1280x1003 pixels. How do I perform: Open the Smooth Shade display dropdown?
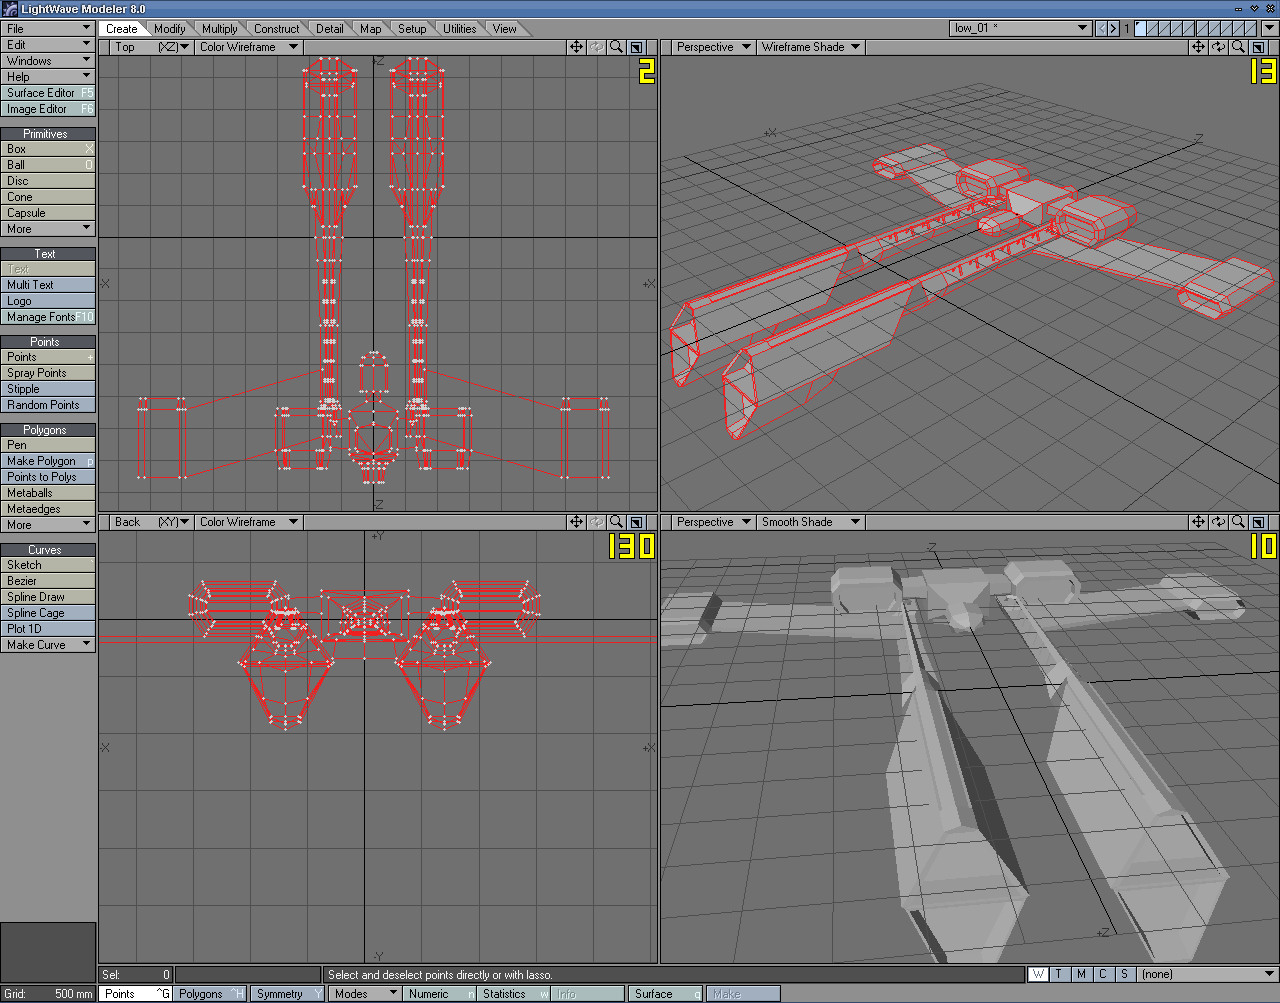[x=810, y=522]
